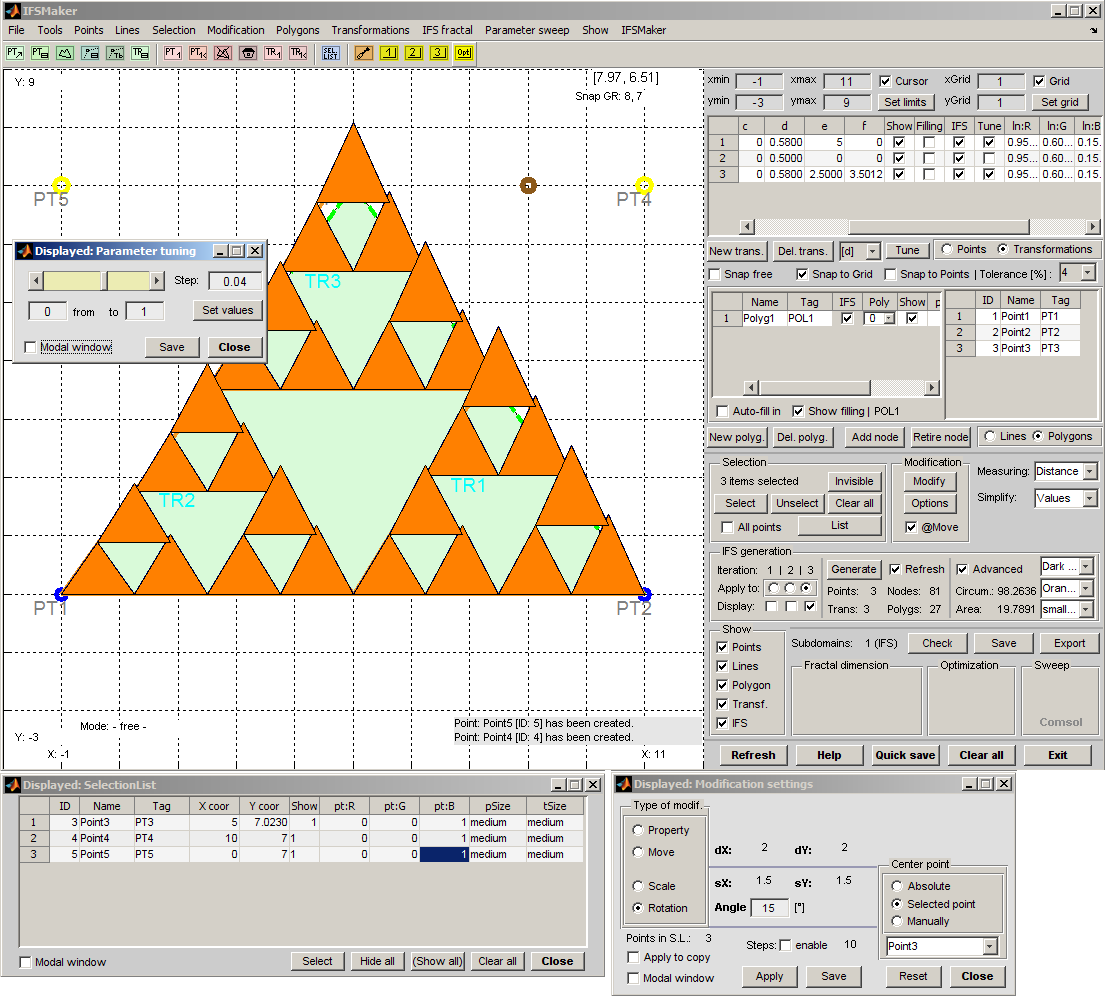Image resolution: width=1106 pixels, height=1000 pixels.
Task: Click the Step input field
Action: [235, 281]
